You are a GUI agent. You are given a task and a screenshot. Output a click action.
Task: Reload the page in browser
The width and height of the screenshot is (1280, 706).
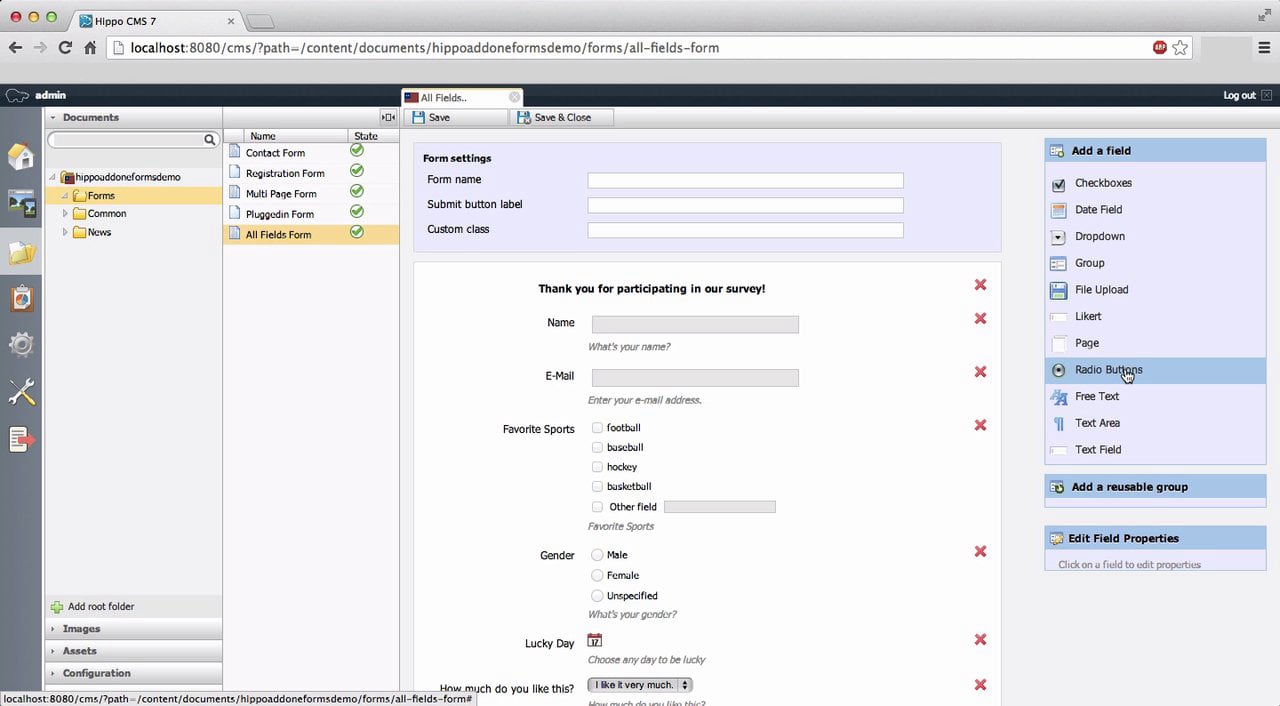[65, 47]
